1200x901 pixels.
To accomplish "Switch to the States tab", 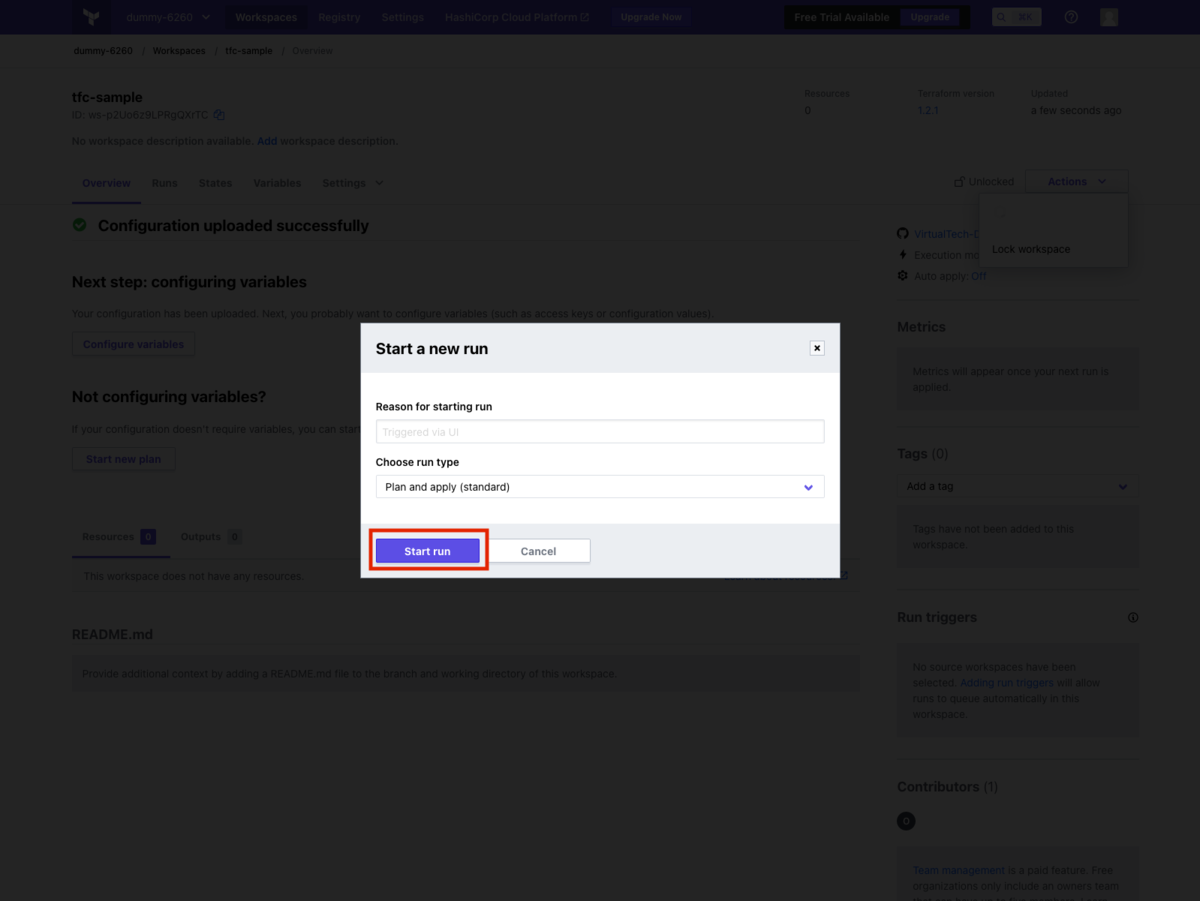I will click(x=215, y=183).
